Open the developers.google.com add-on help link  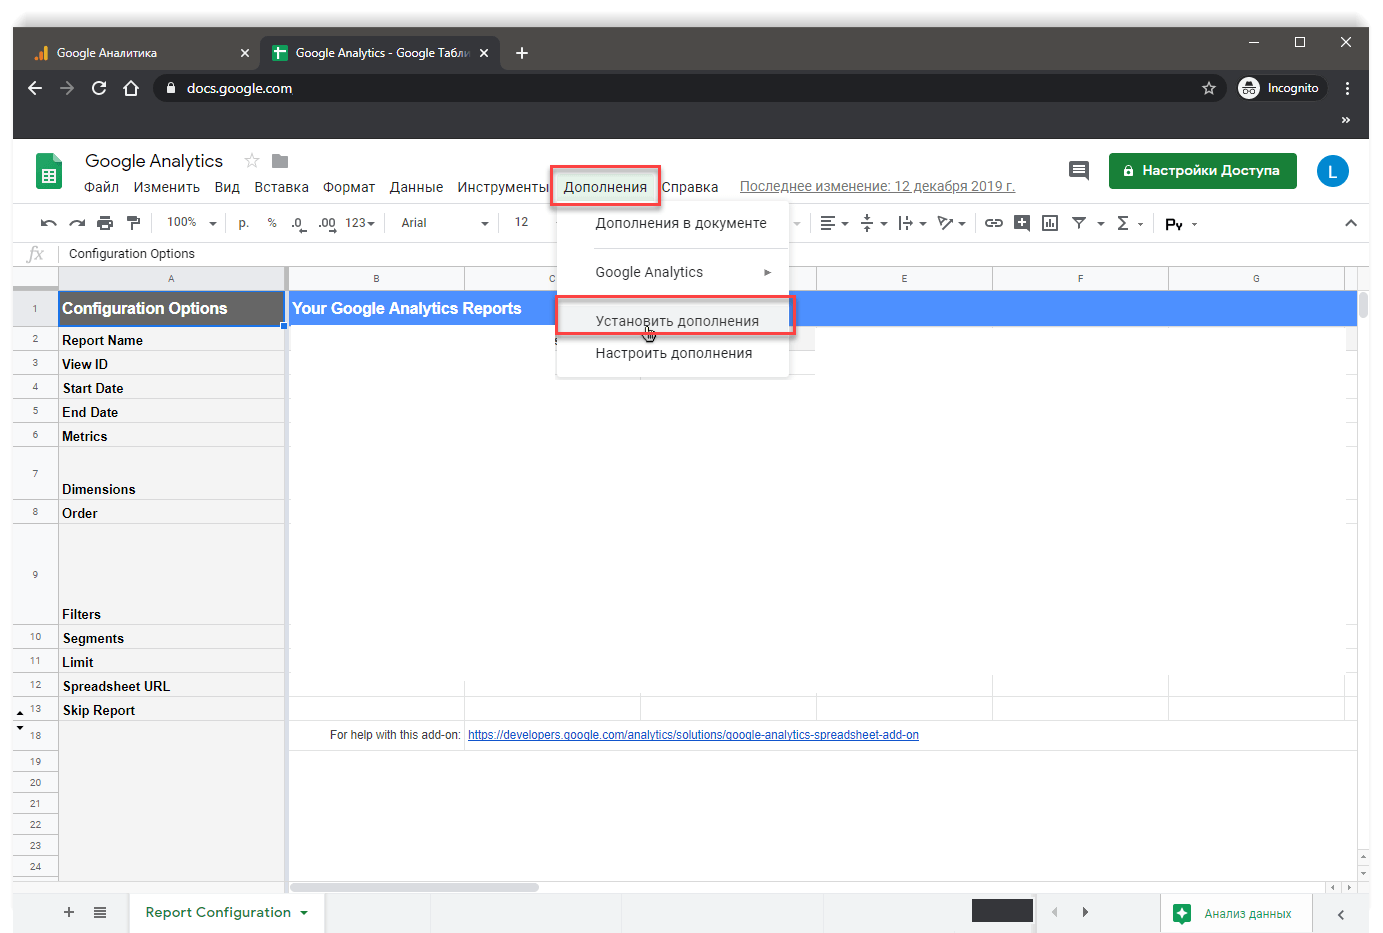693,735
